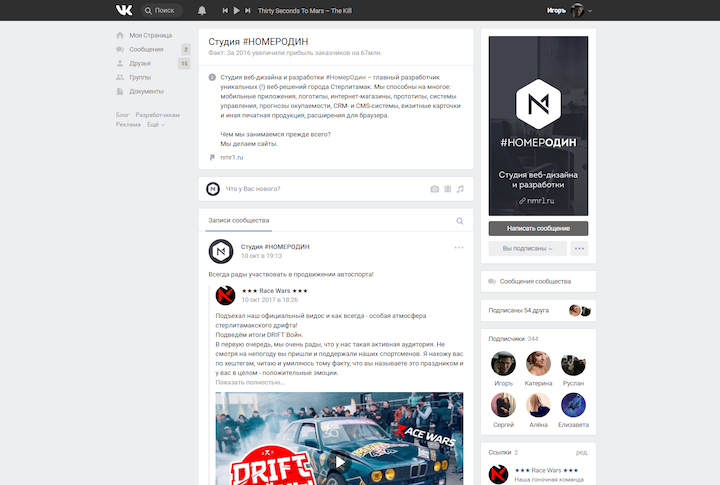Open the Race Wars reposted author name

[275, 291]
